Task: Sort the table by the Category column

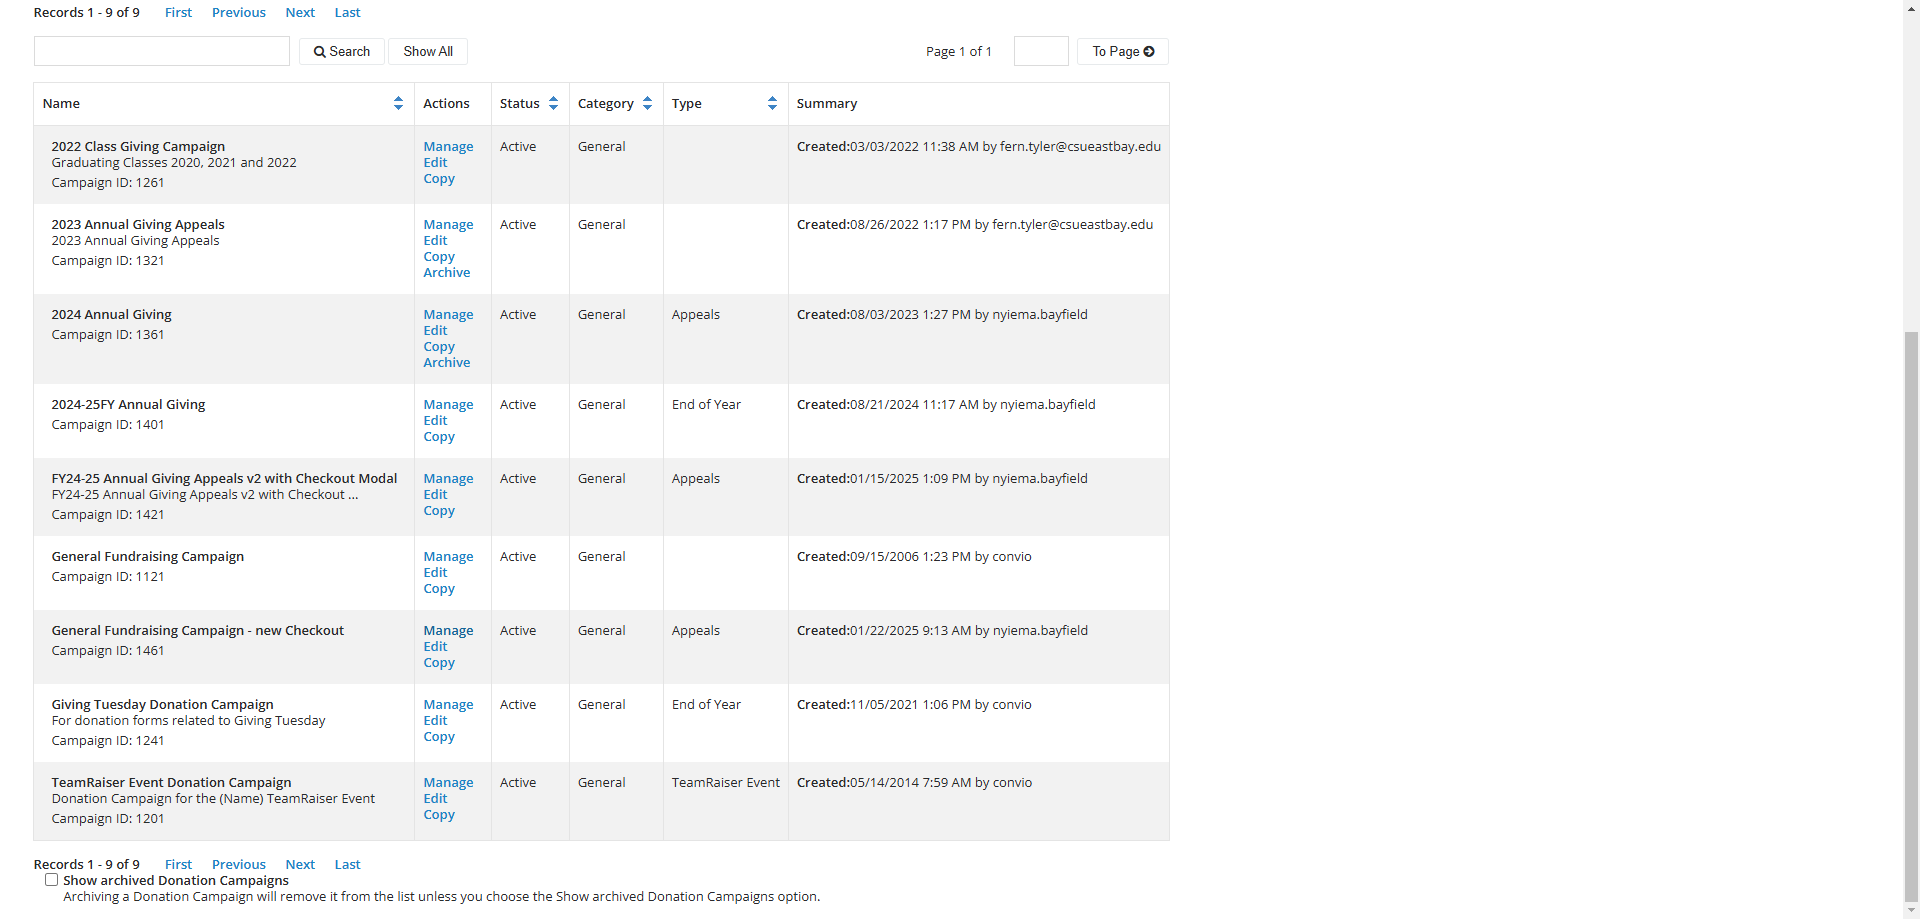Action: click(x=647, y=103)
